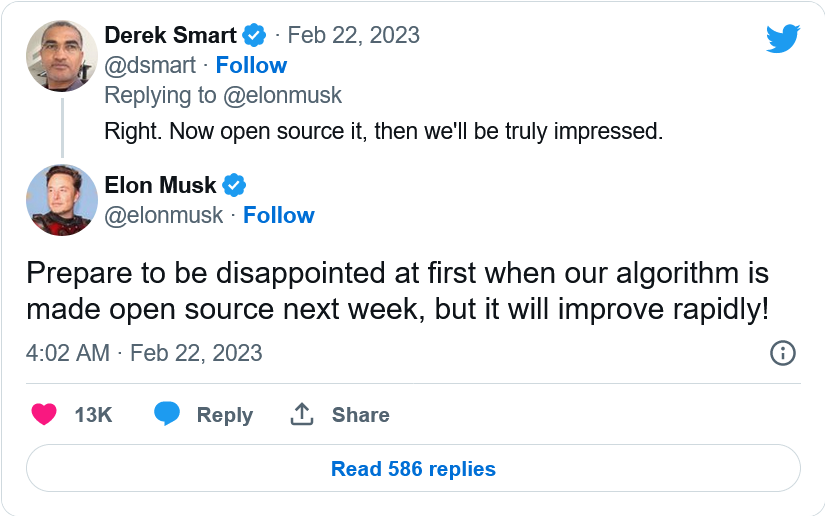
Task: Click the Twitter bird logo
Action: coord(782,39)
